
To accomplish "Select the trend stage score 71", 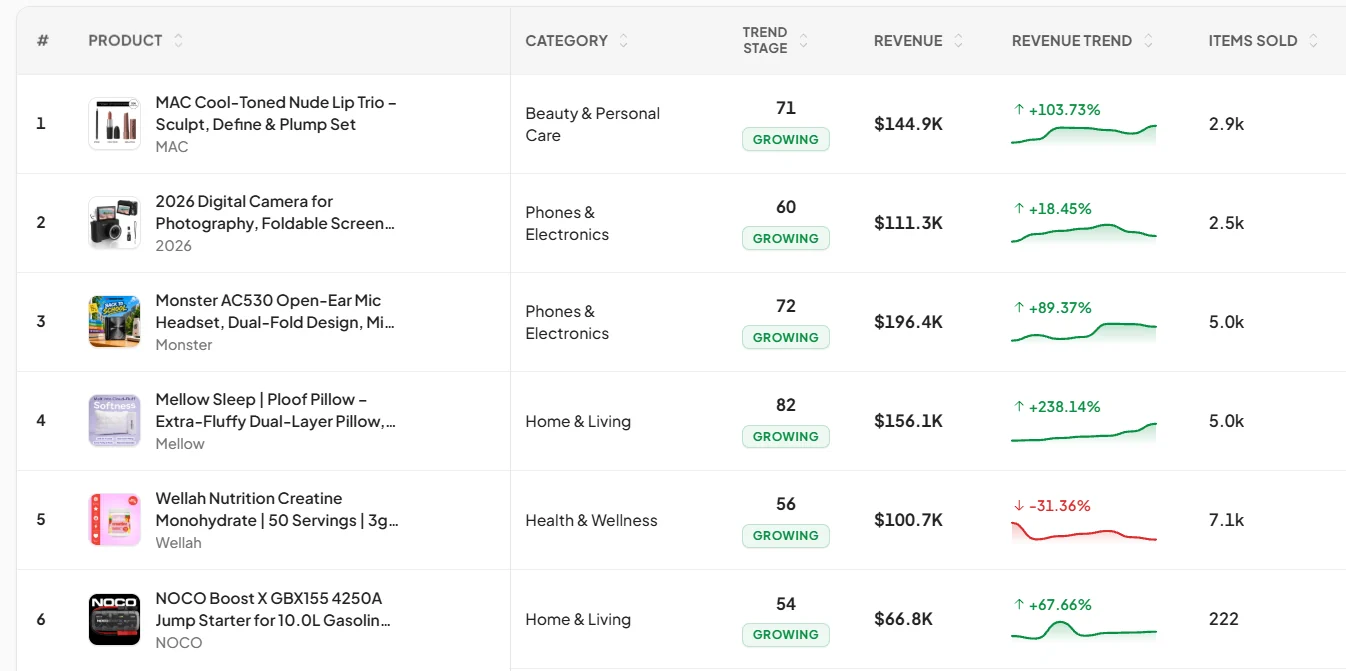I will click(786, 108).
